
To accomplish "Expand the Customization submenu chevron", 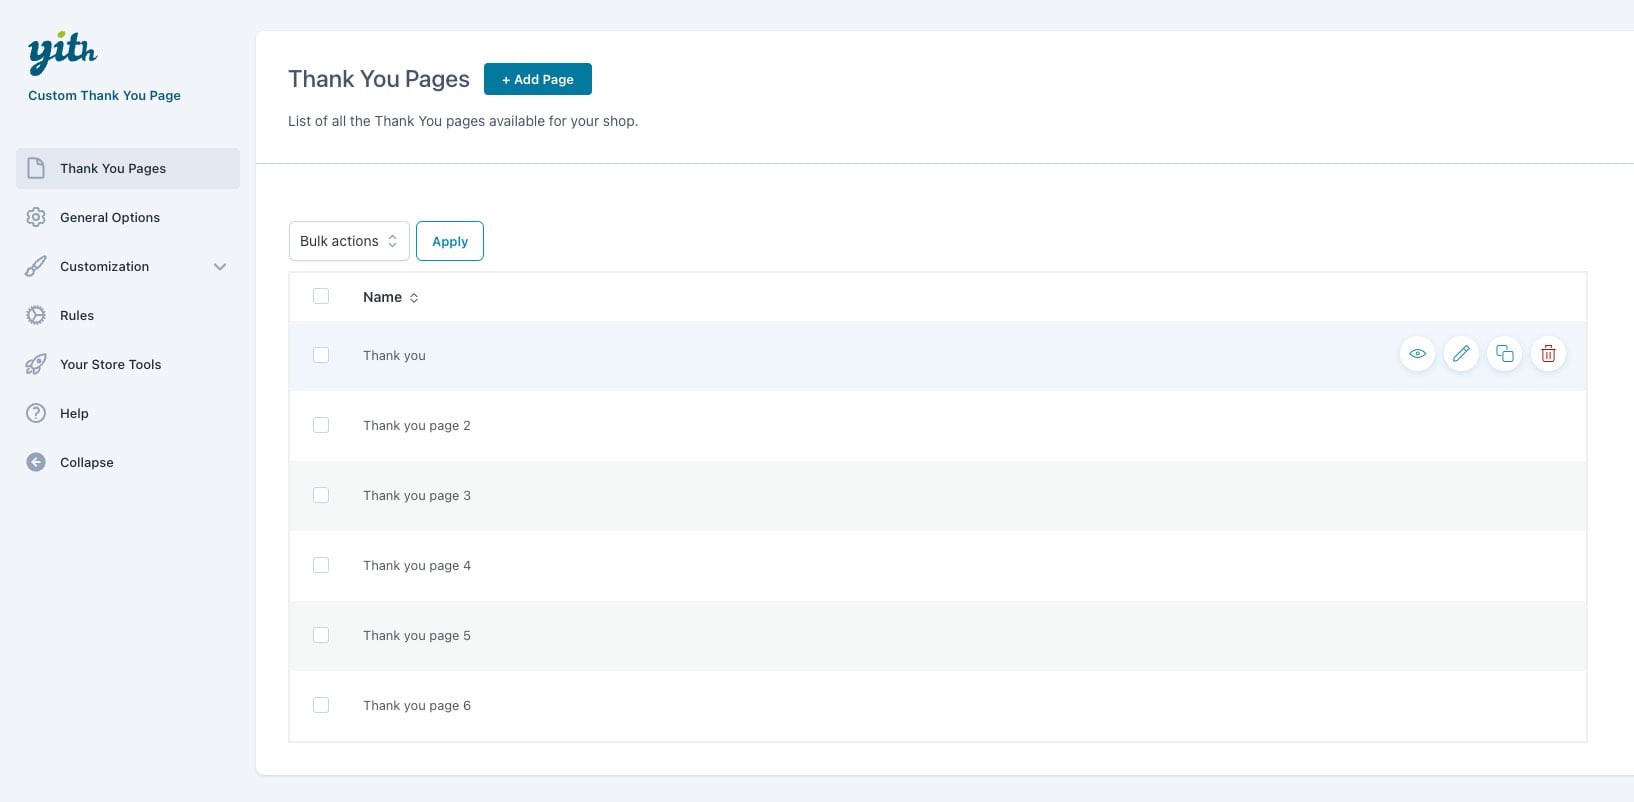I will click(220, 267).
